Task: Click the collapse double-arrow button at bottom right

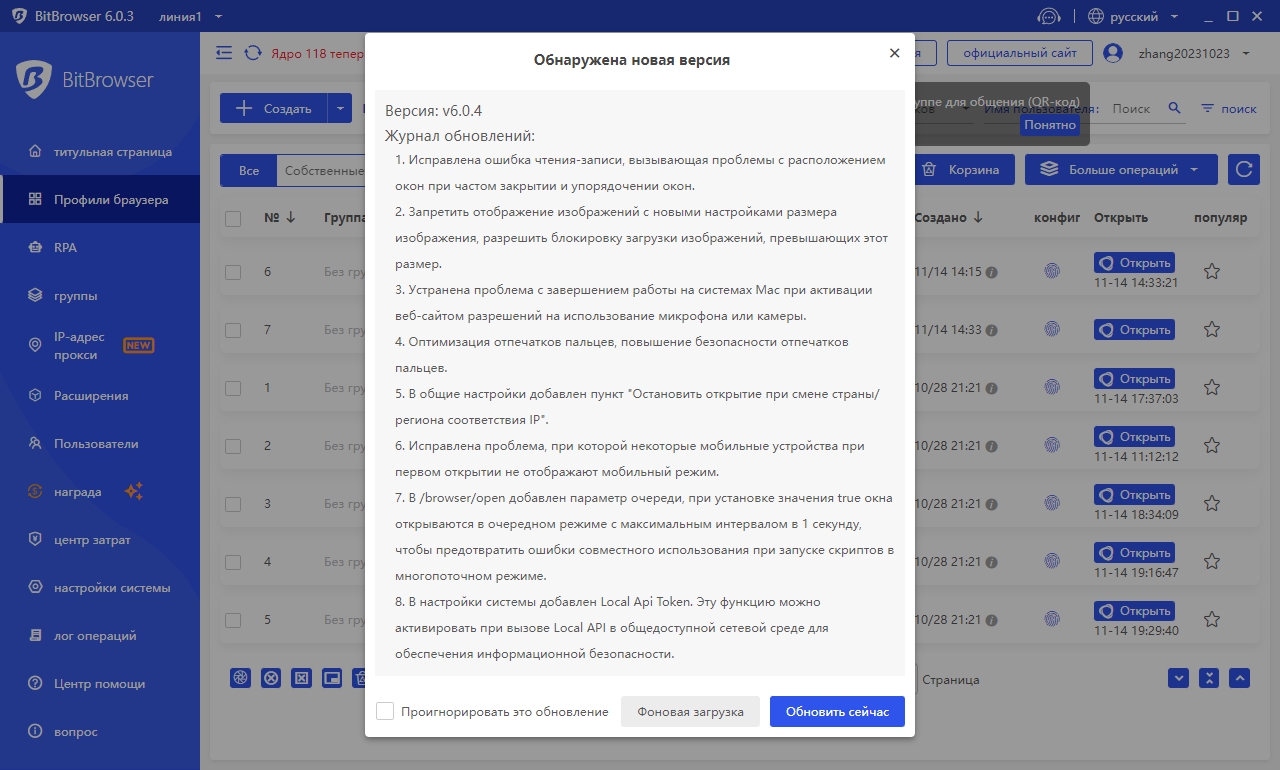Action: point(1210,678)
